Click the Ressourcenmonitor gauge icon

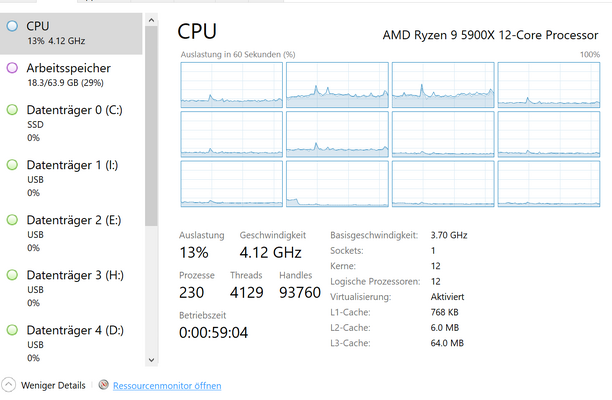coord(103,385)
